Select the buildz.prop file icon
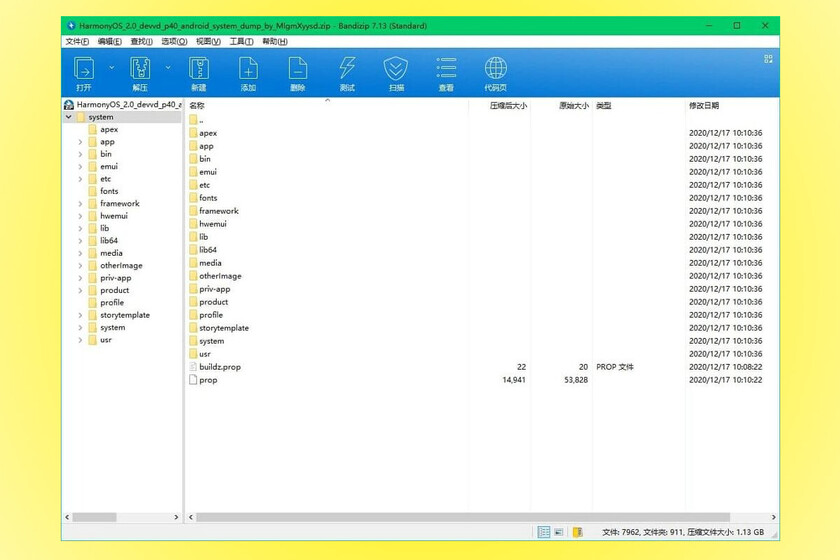 (x=193, y=367)
